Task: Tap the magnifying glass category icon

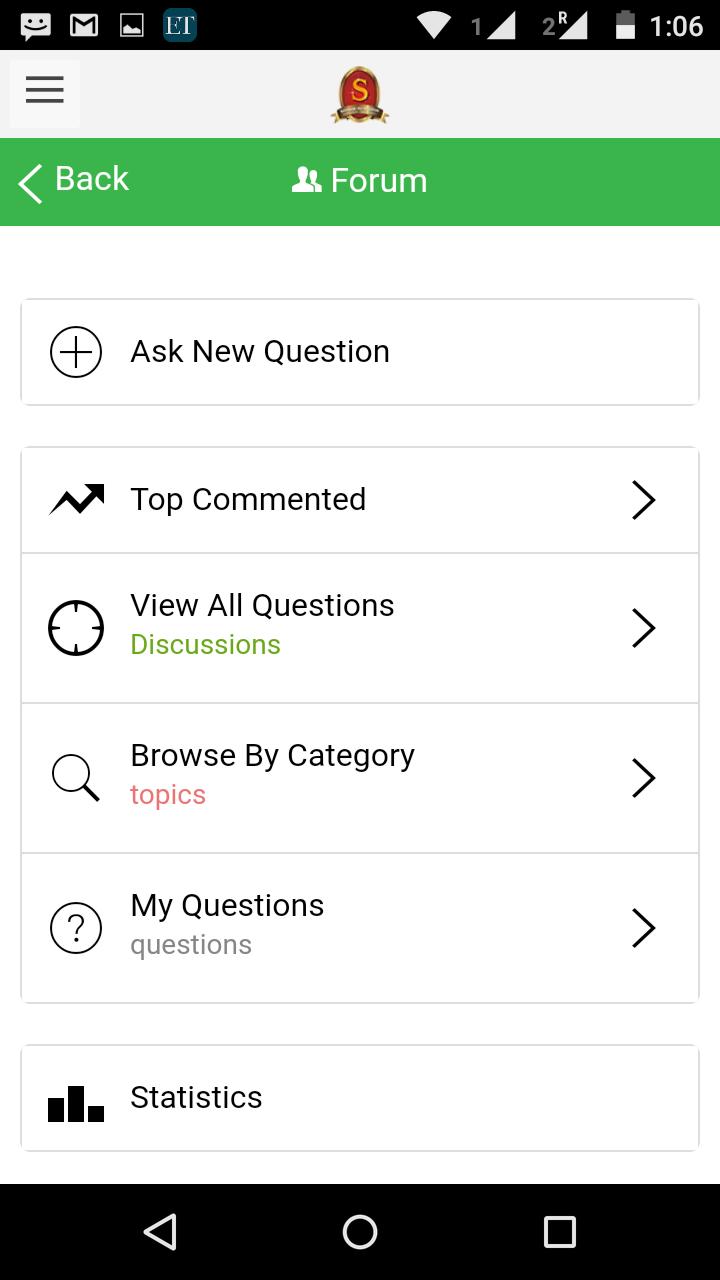Action: [76, 778]
